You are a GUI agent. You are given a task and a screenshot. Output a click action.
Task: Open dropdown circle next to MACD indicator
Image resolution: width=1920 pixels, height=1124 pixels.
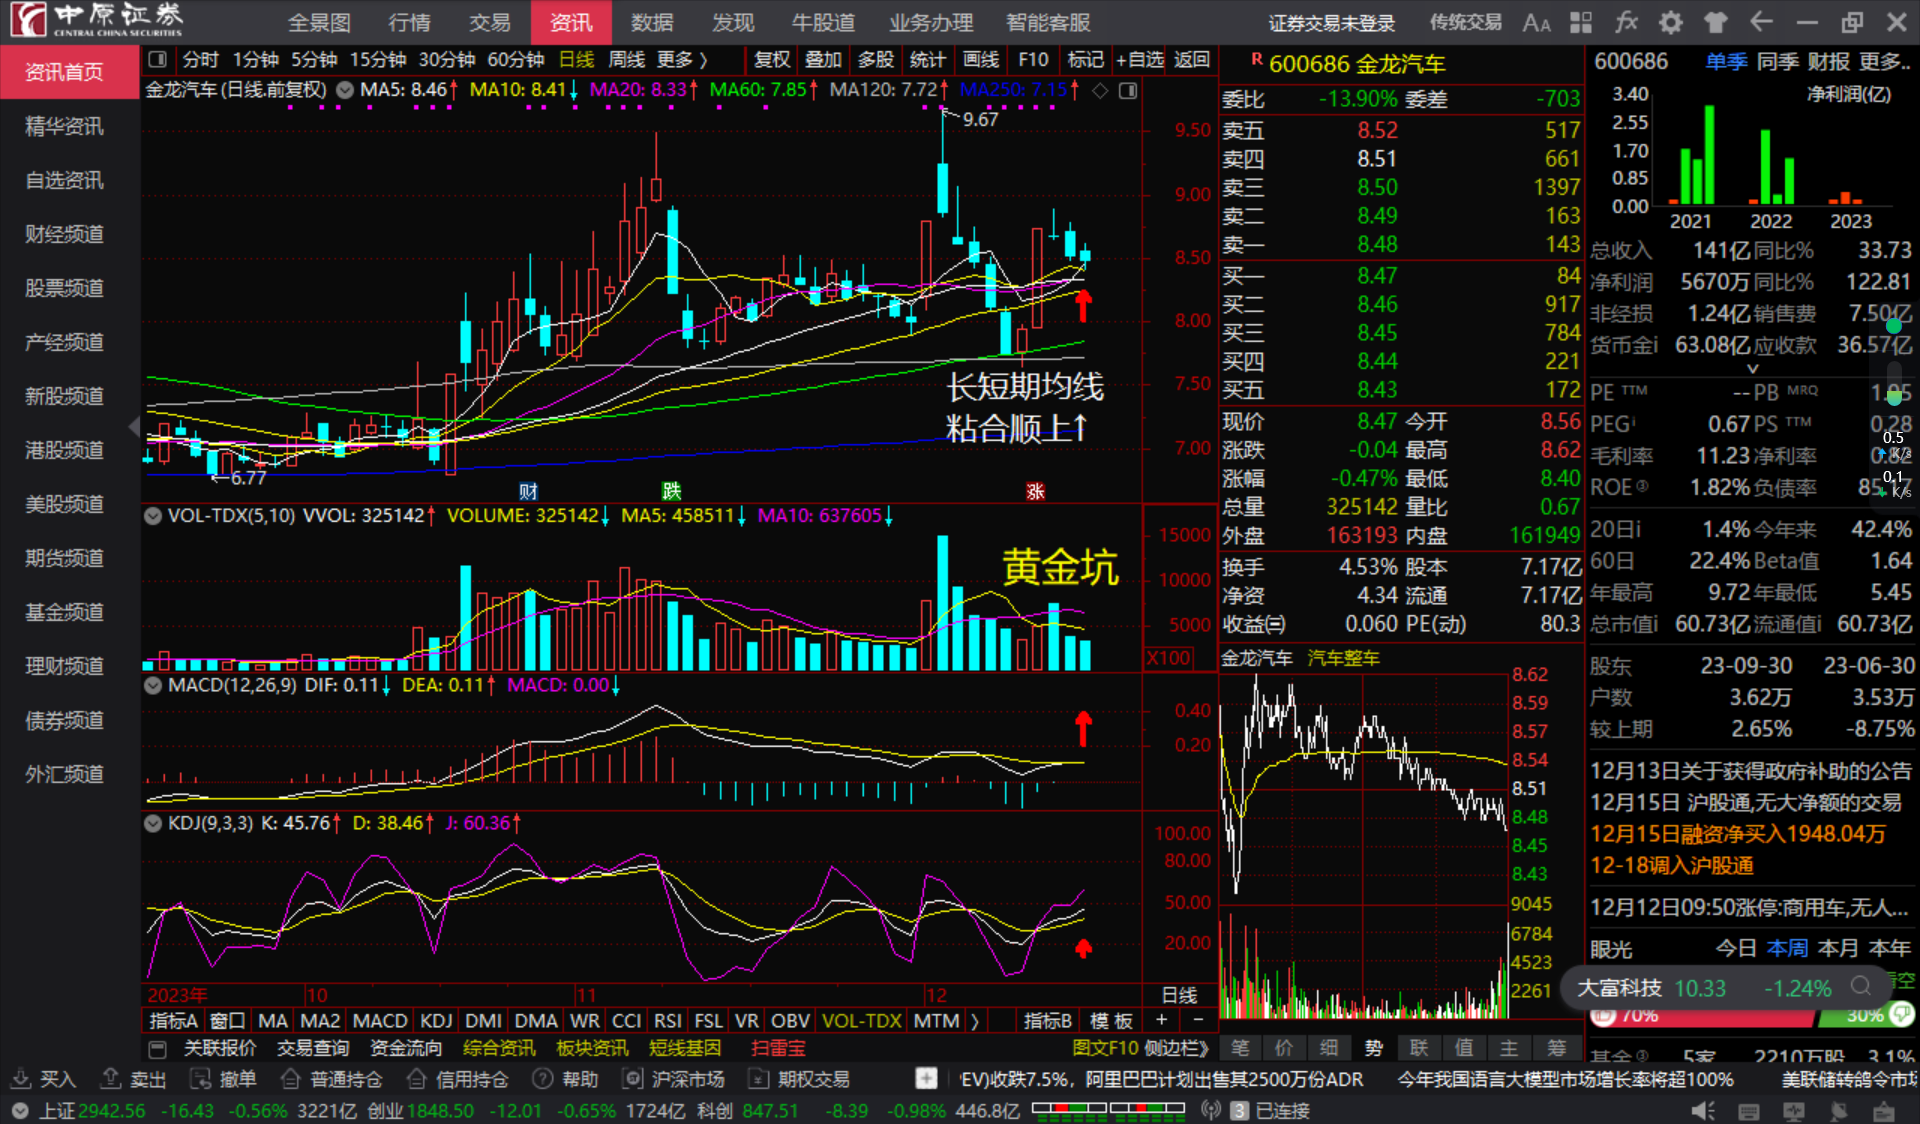point(153,686)
